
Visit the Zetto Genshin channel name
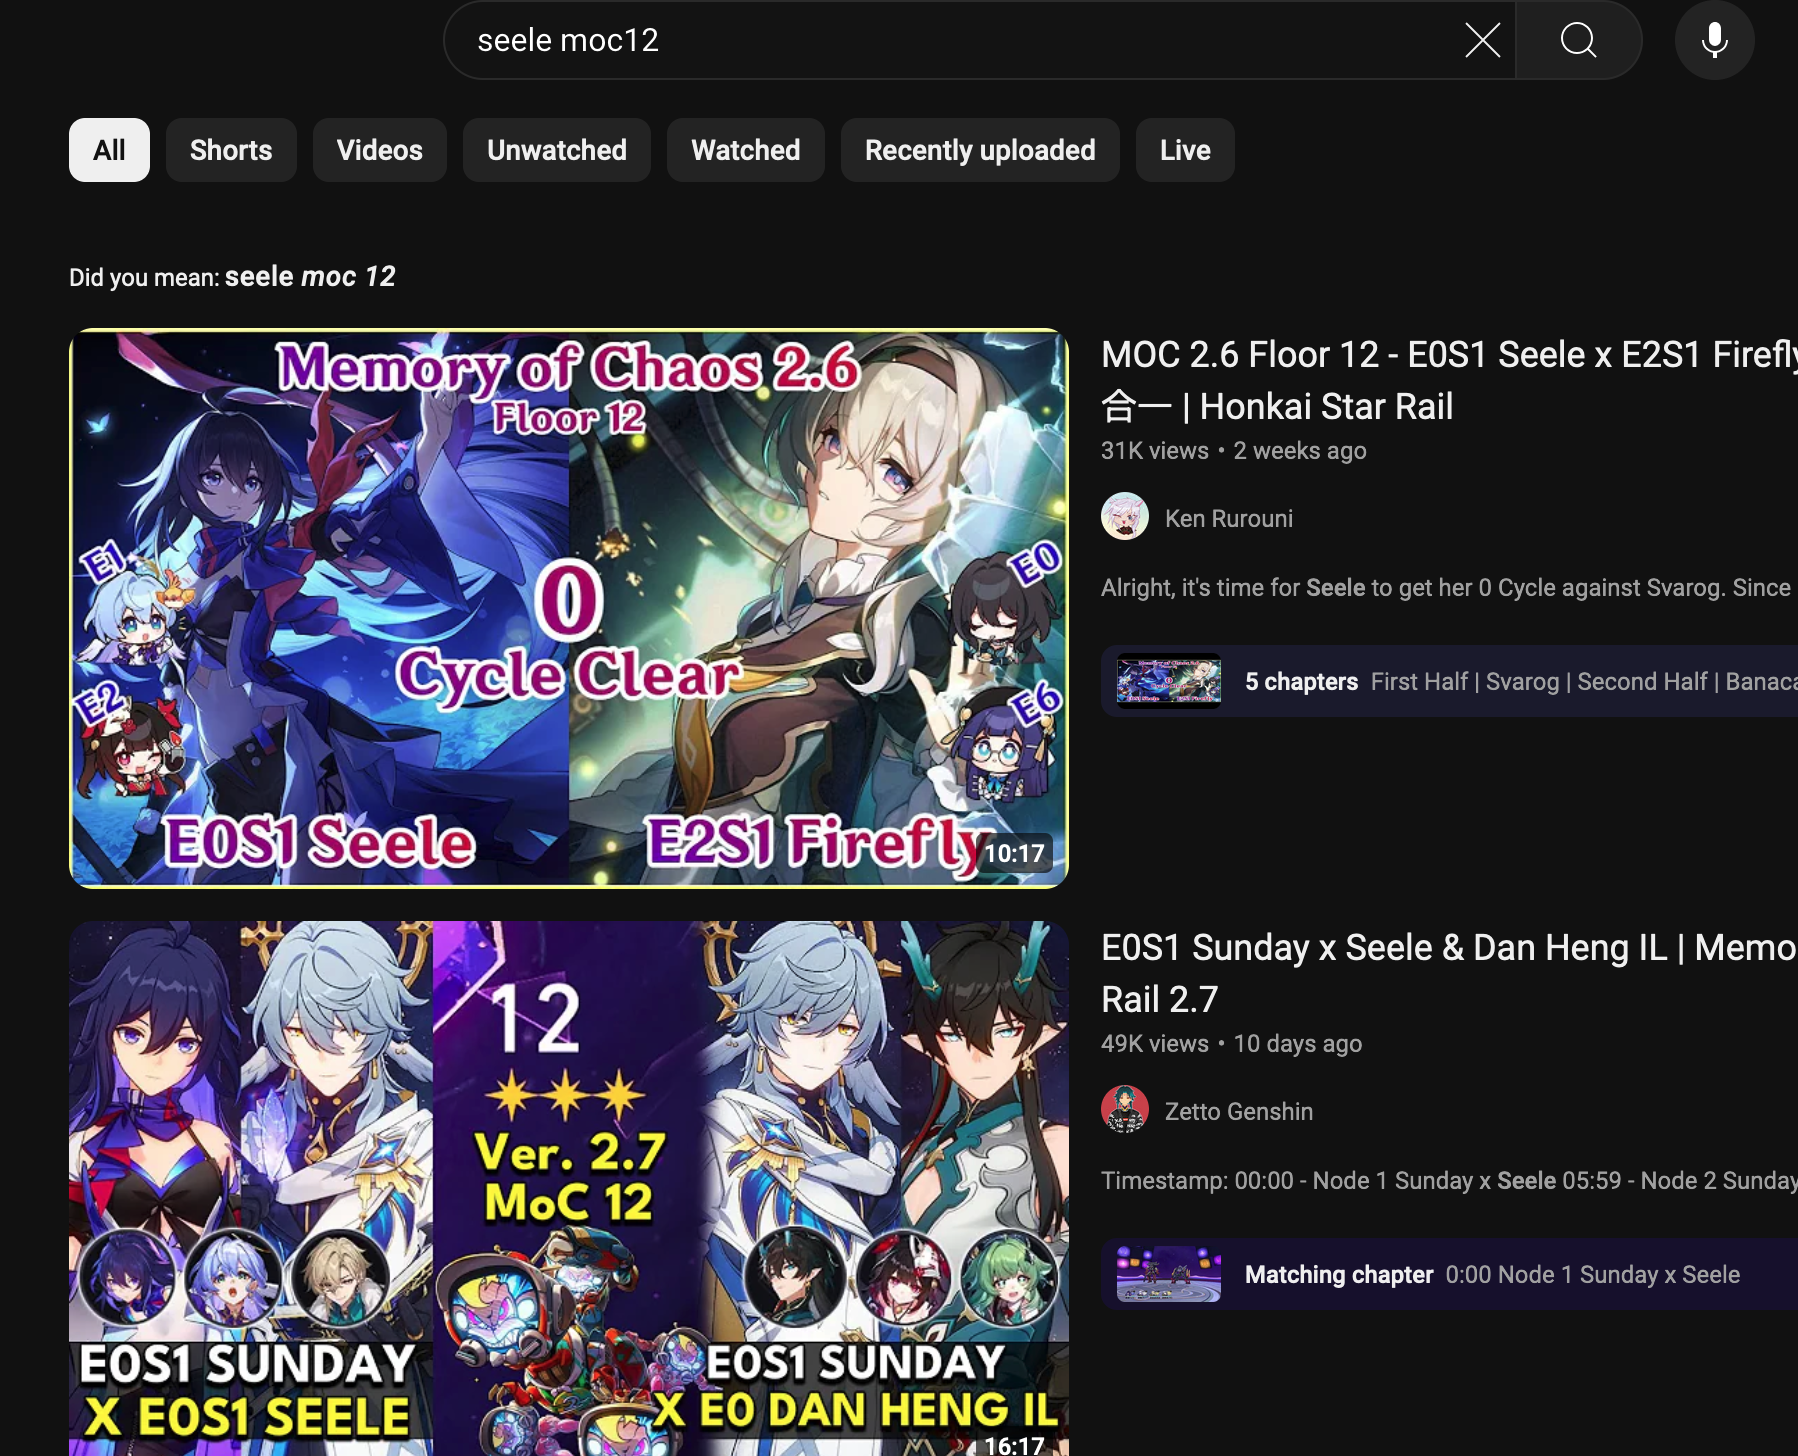click(x=1239, y=1111)
